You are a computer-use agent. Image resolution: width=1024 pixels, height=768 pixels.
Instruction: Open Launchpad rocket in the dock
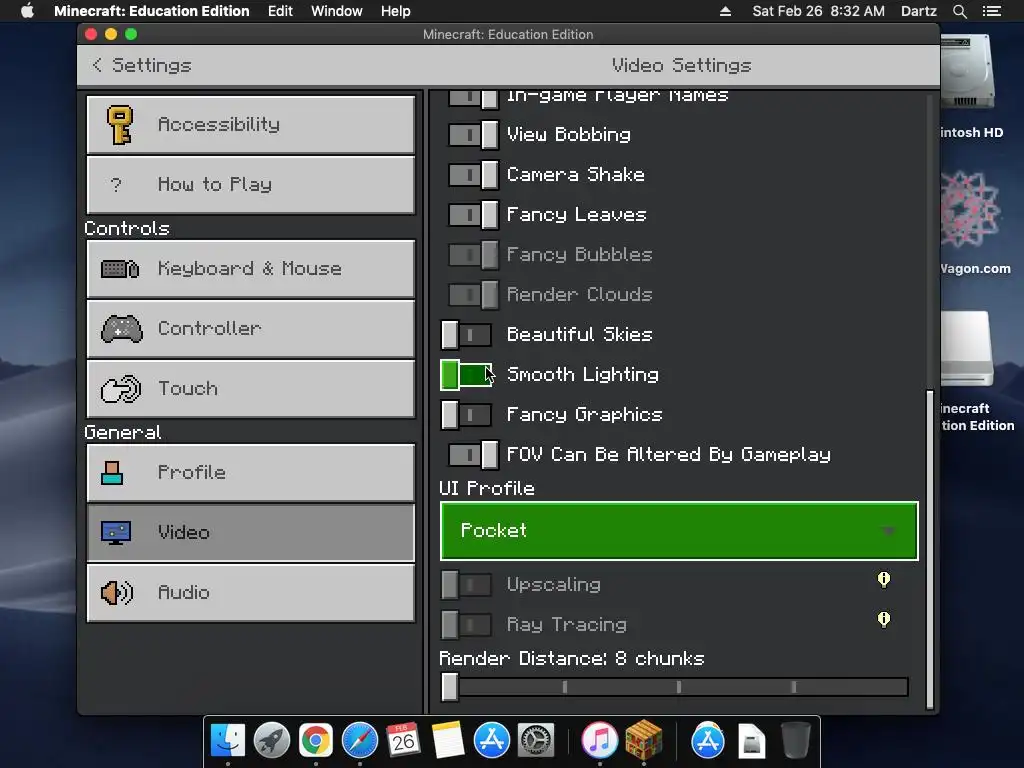coord(272,740)
